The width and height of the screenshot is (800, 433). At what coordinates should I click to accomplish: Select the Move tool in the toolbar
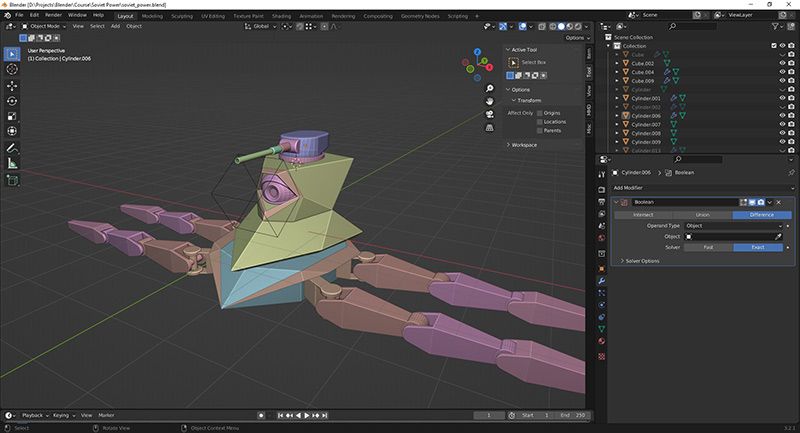12,85
